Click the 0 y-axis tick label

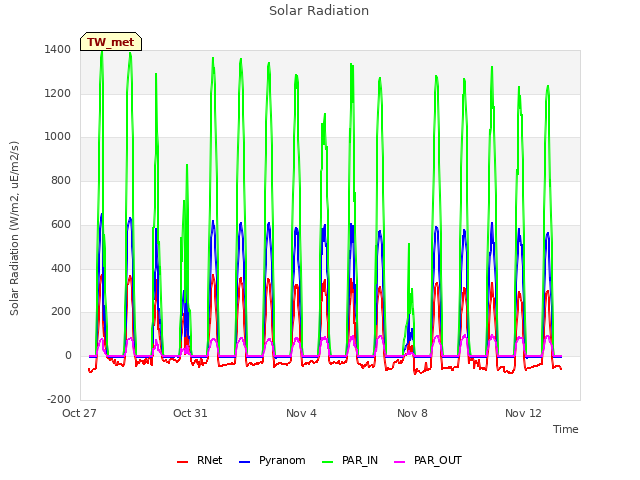(x=68, y=356)
